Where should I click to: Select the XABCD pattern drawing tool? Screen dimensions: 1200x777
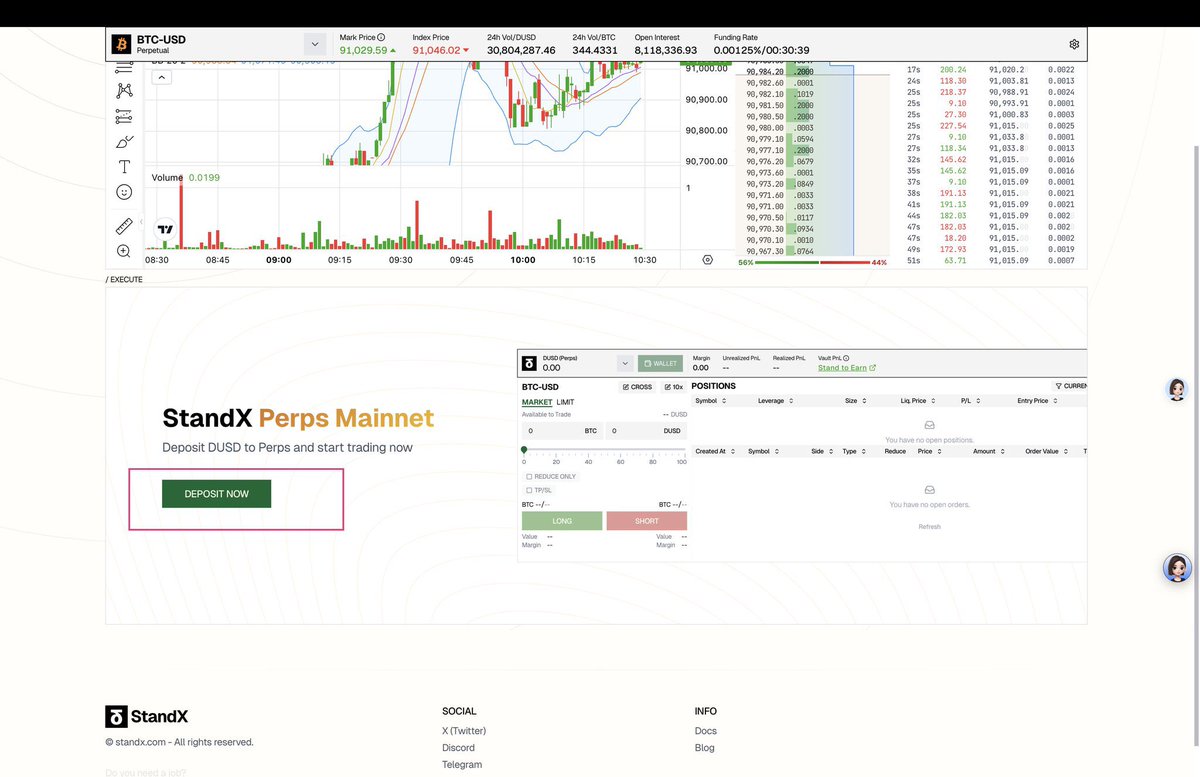(124, 91)
